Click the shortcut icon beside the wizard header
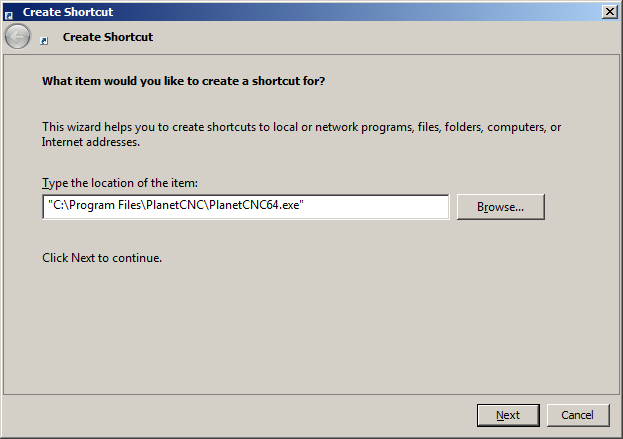The image size is (623, 439). (44, 40)
